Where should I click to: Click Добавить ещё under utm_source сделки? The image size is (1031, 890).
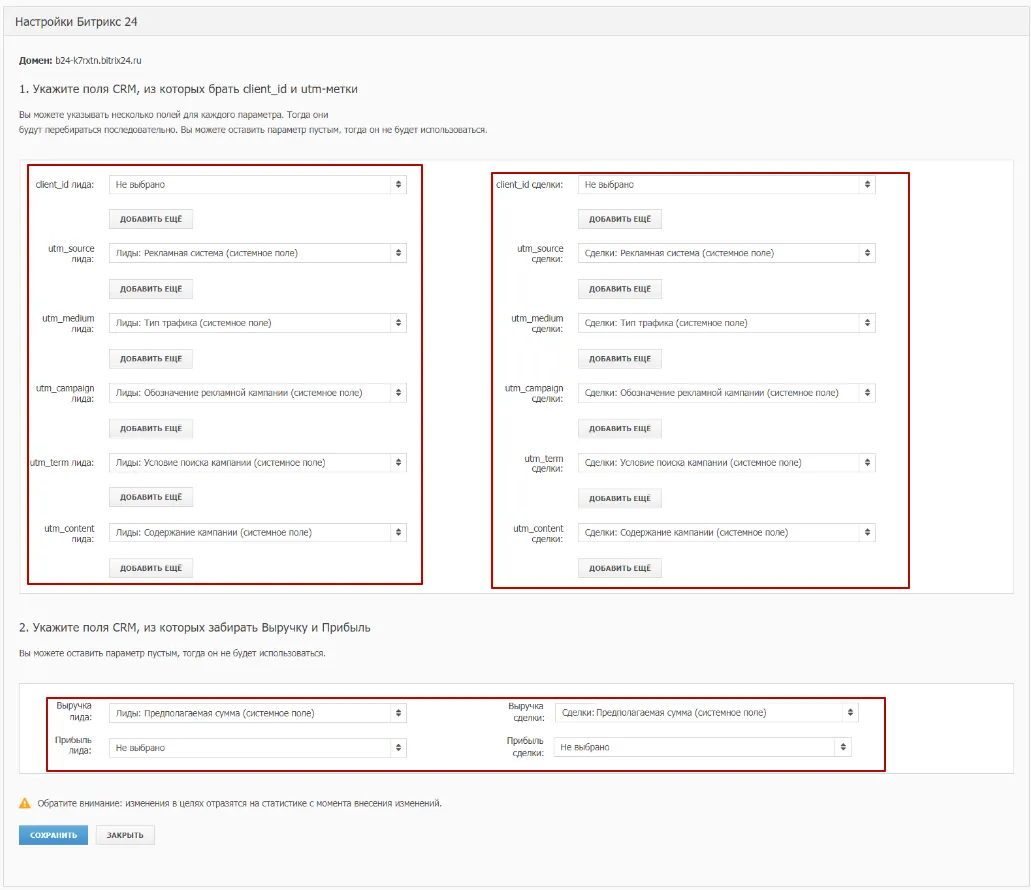click(620, 289)
